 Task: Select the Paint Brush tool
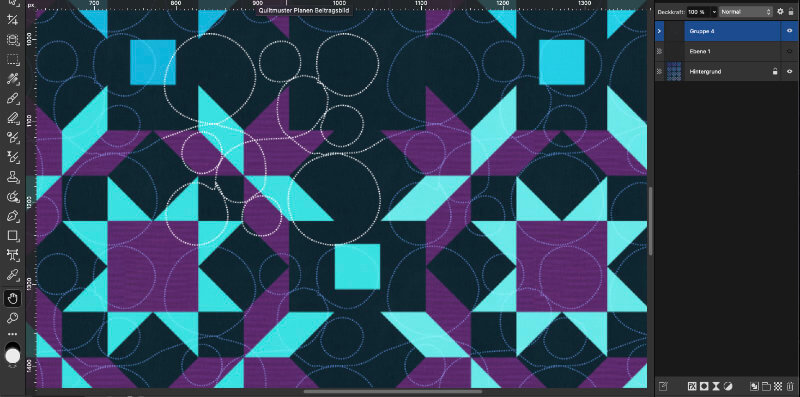pos(12,98)
